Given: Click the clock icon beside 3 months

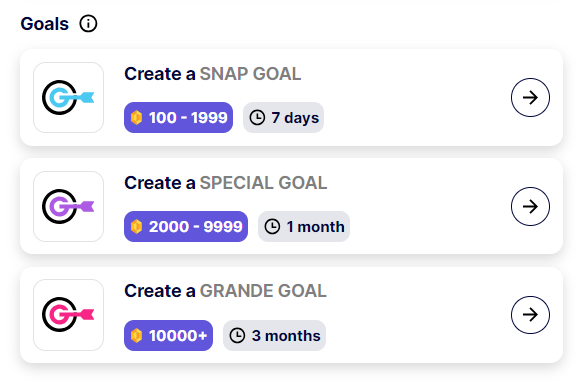Looking at the screenshot, I should coord(237,336).
